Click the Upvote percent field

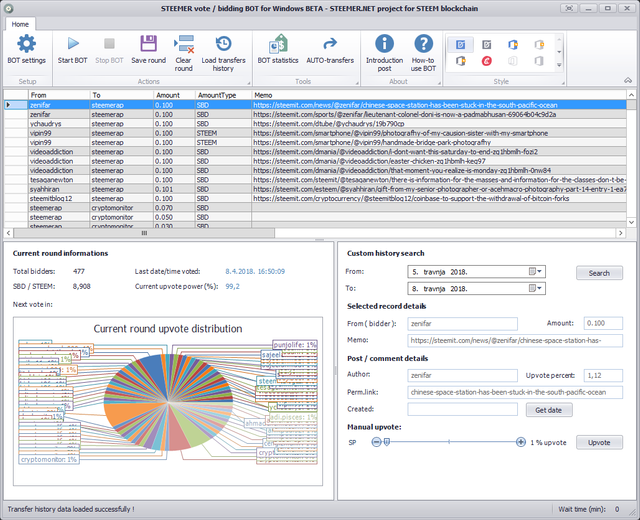pos(603,376)
